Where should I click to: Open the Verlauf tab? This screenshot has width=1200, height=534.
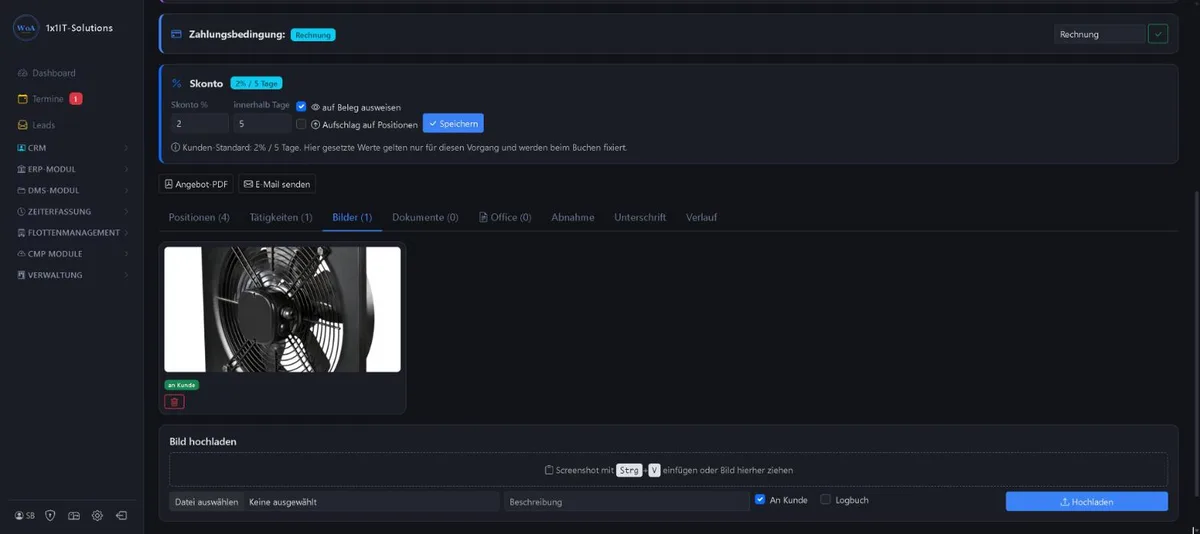(701, 217)
